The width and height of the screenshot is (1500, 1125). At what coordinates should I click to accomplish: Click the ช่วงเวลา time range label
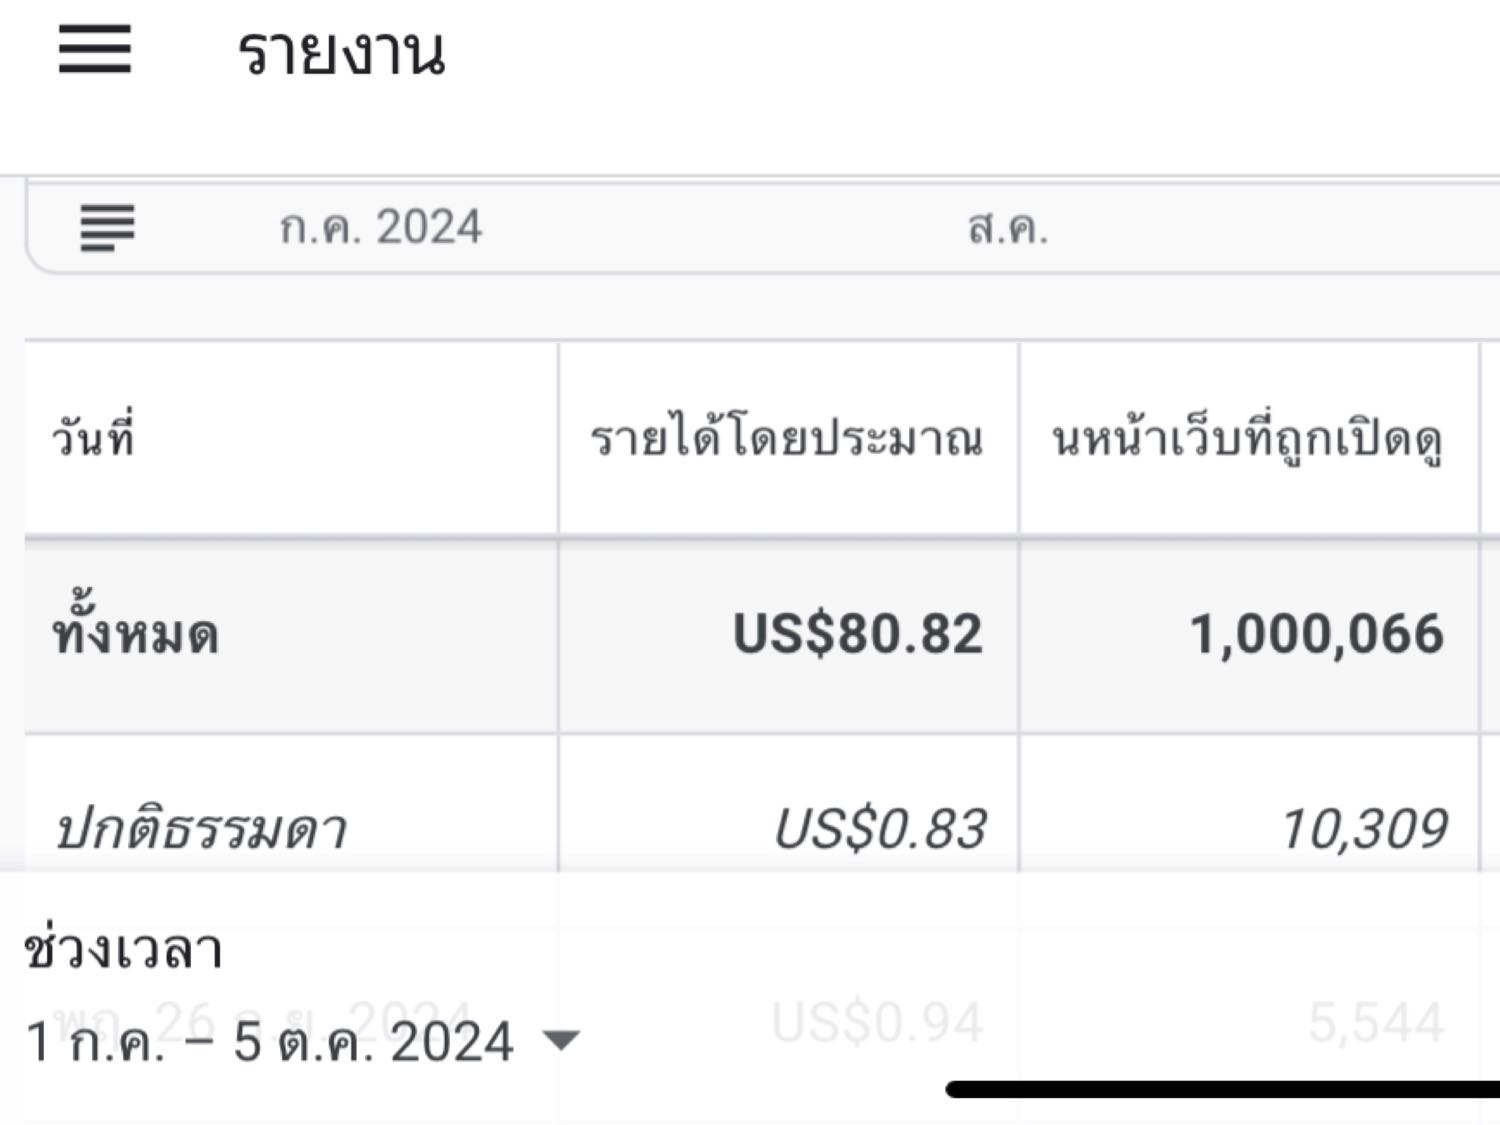[123, 948]
